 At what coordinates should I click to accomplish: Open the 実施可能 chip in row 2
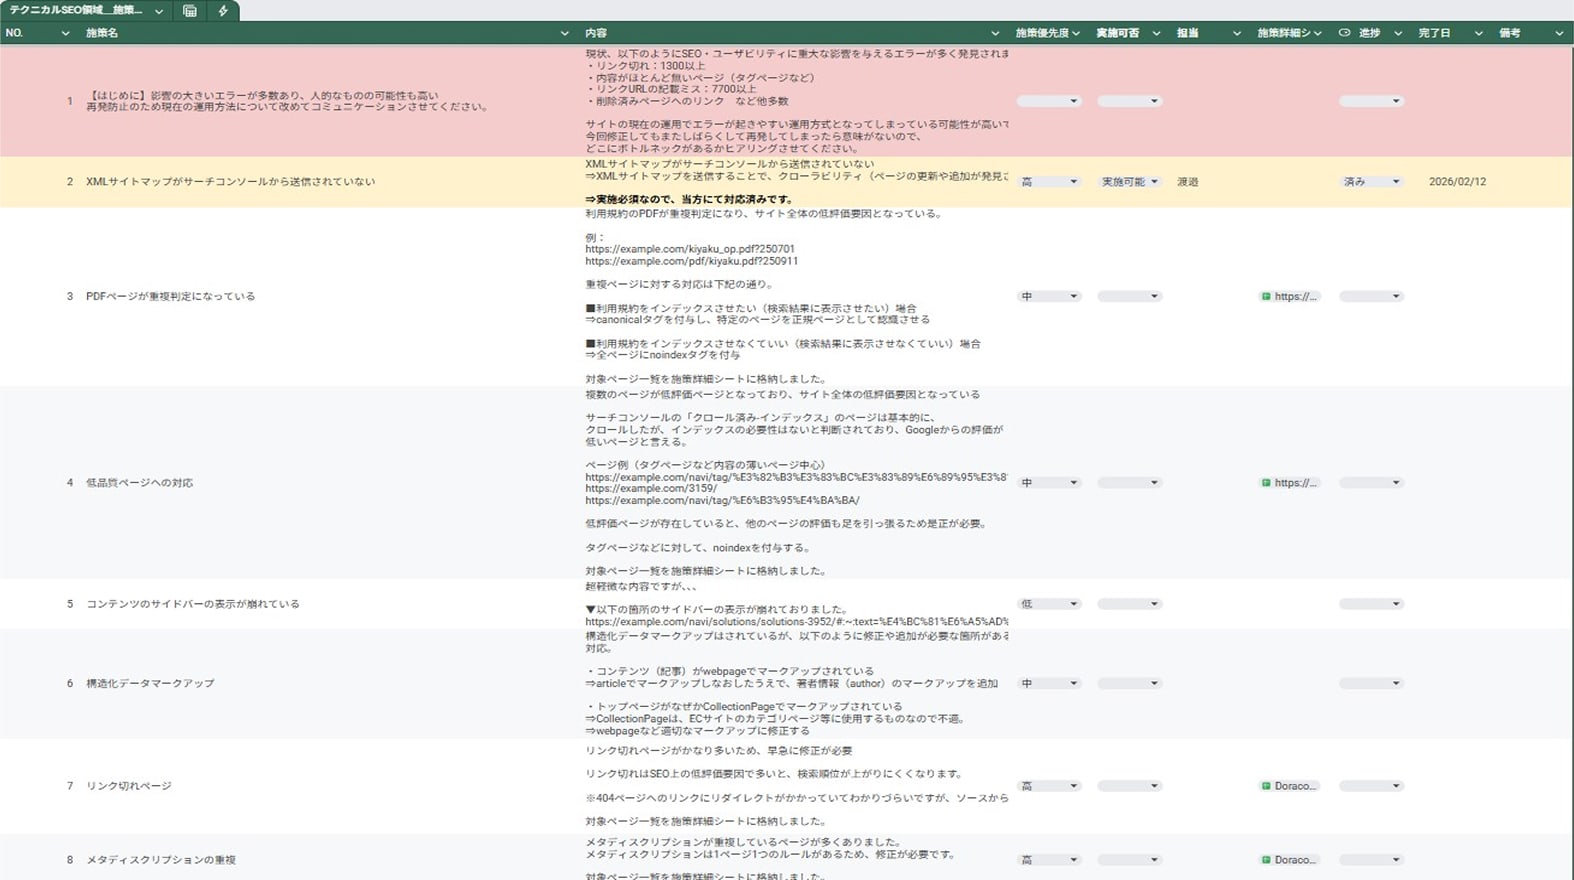(x=1129, y=182)
